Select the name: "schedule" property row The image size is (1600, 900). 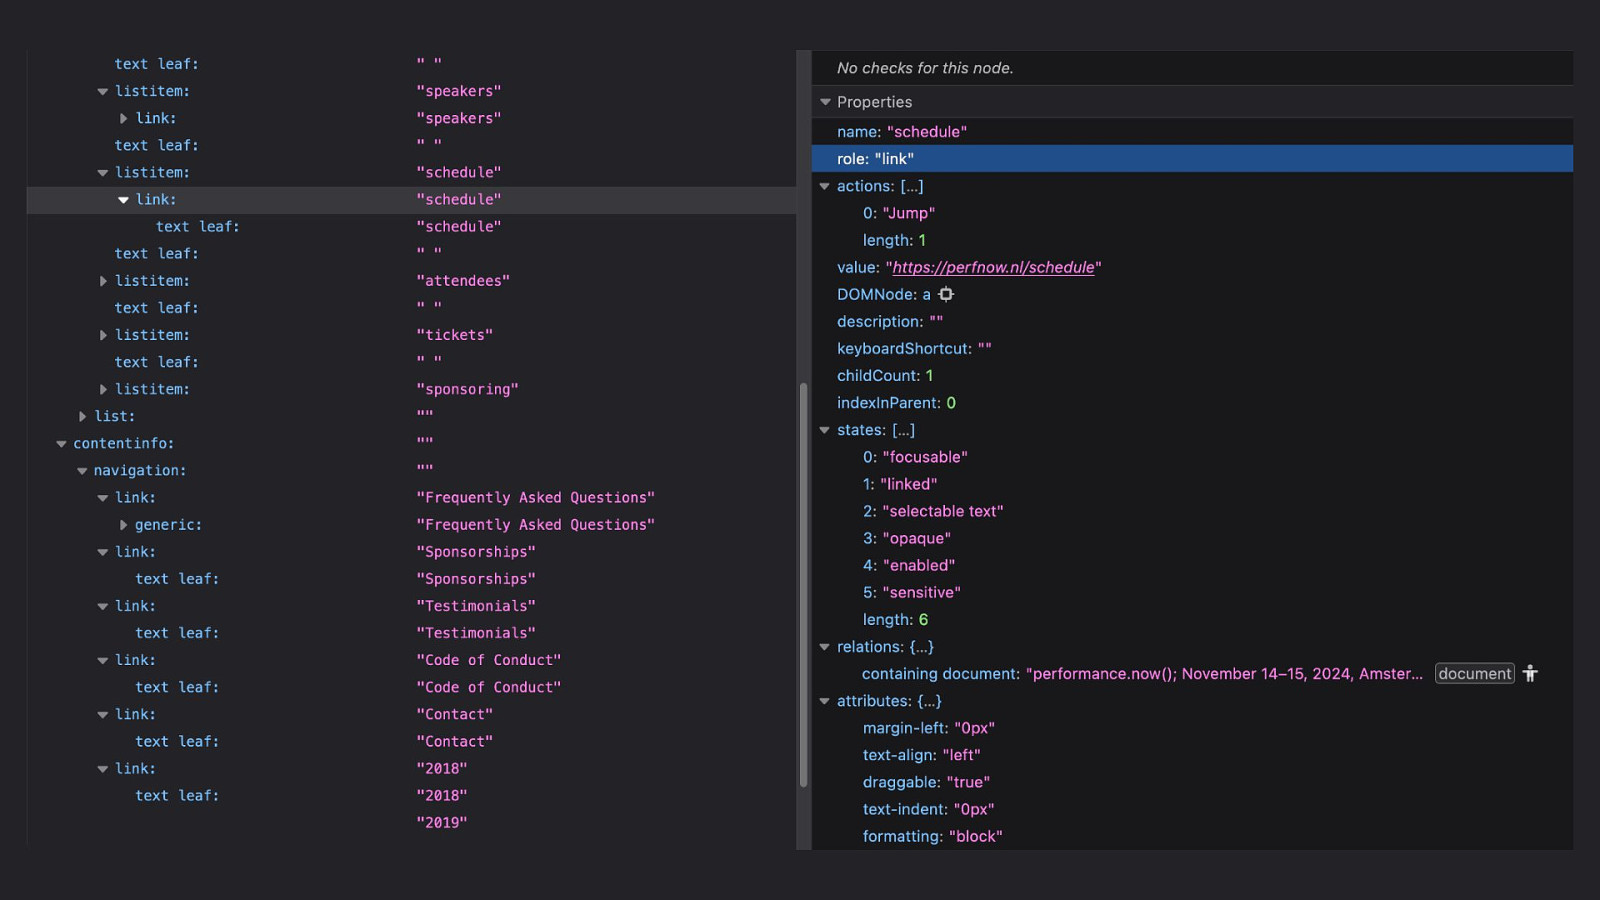click(1192, 132)
